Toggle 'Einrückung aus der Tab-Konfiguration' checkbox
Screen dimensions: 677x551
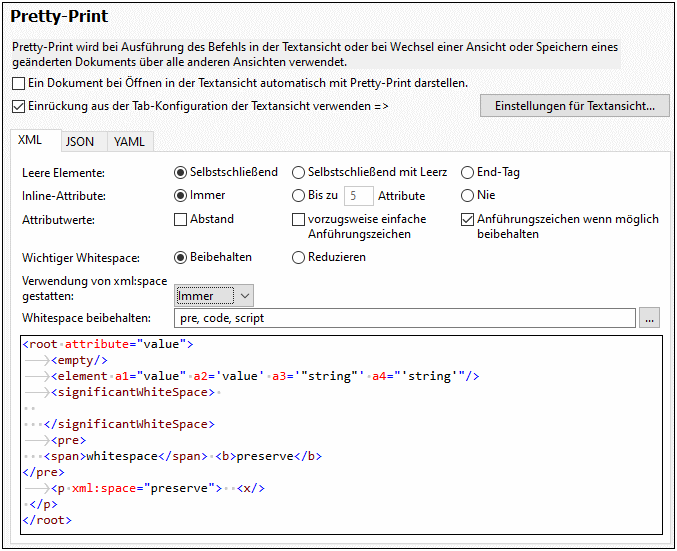(19, 105)
